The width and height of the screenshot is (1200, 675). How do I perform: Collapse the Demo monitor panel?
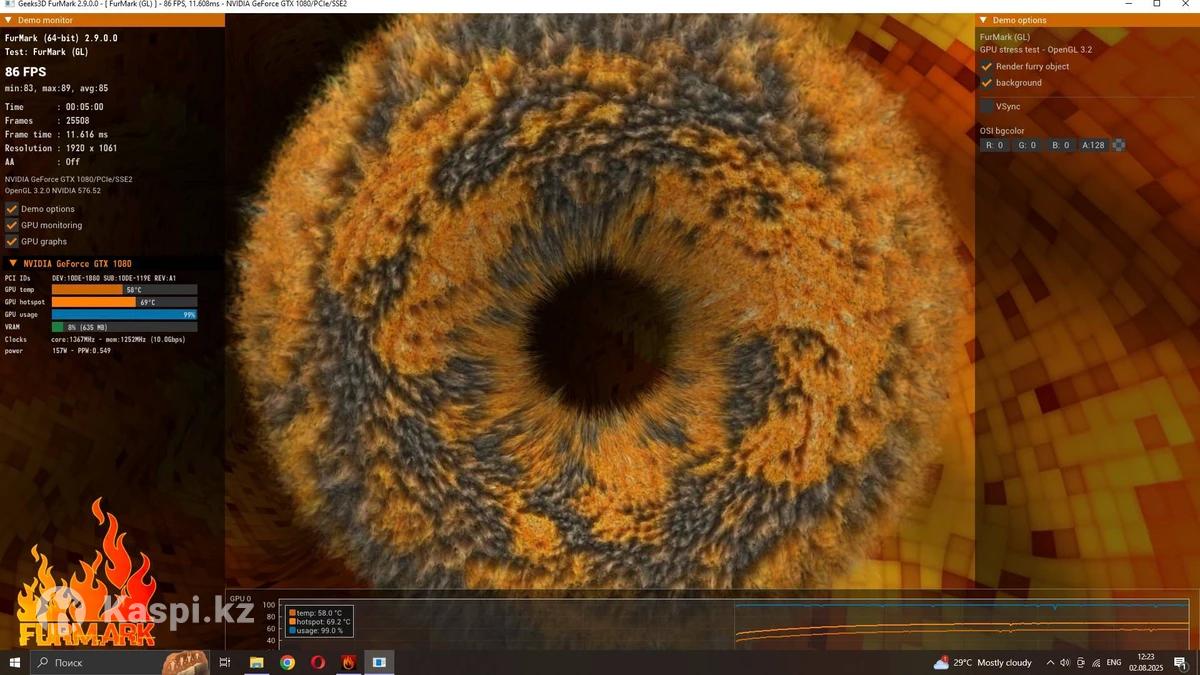[x=8, y=20]
